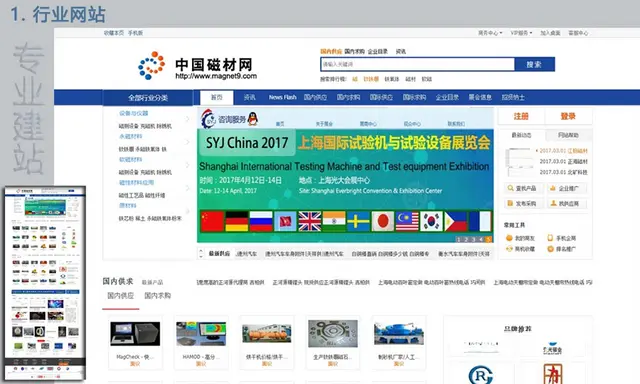Image resolution: width=640 pixels, height=384 pixels.
Task: Open the VIP服务 dropdown in the top bar
Action: [x=521, y=33]
